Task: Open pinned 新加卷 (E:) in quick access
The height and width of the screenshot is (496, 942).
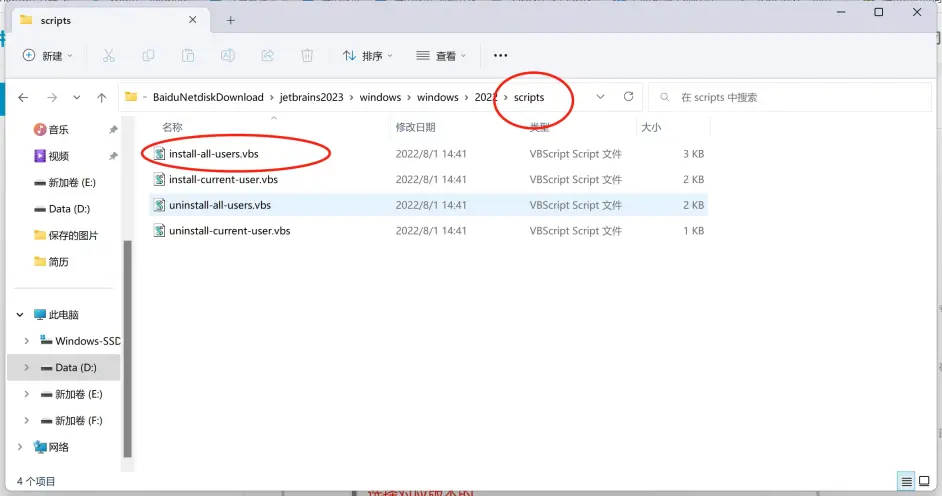Action: (65, 183)
